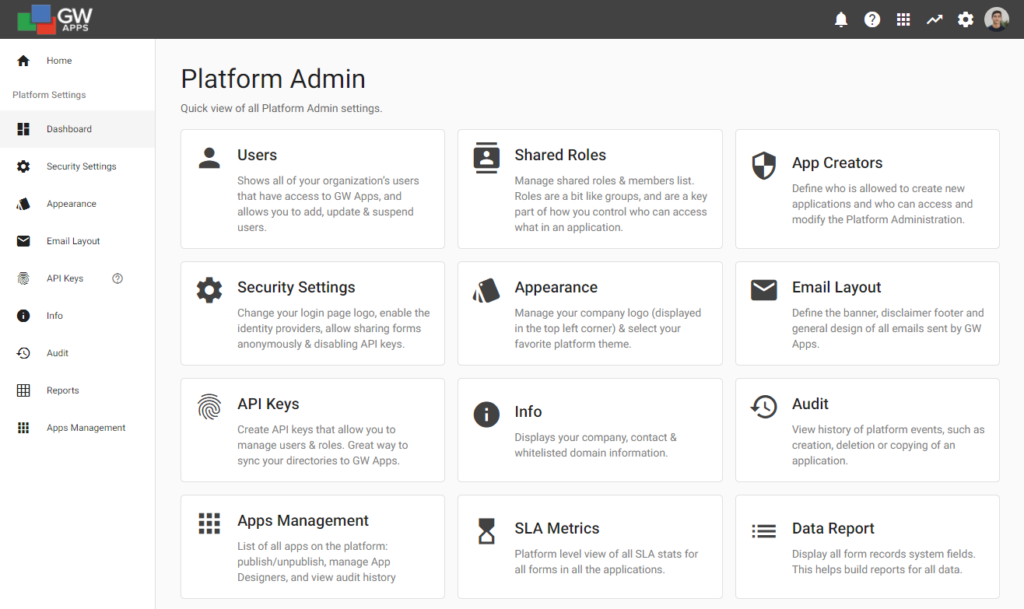Open Info from sidebar menu
Image resolution: width=1024 pixels, height=609 pixels.
[x=54, y=316]
